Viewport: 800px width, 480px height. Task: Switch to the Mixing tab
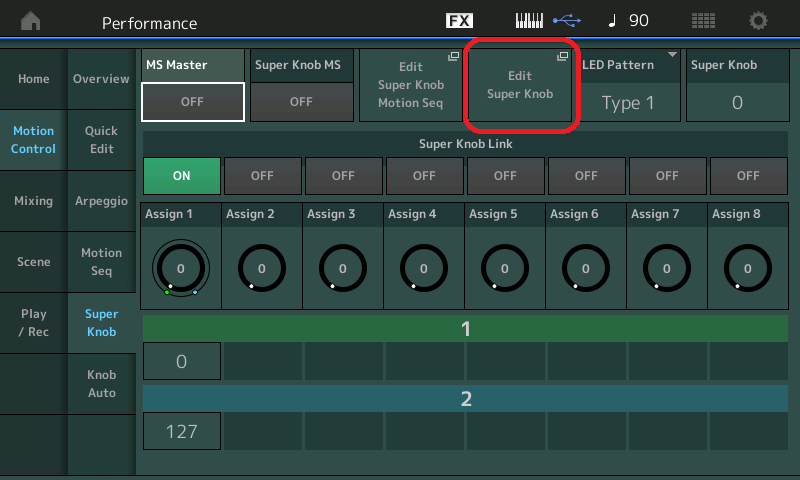pyautogui.click(x=33, y=201)
